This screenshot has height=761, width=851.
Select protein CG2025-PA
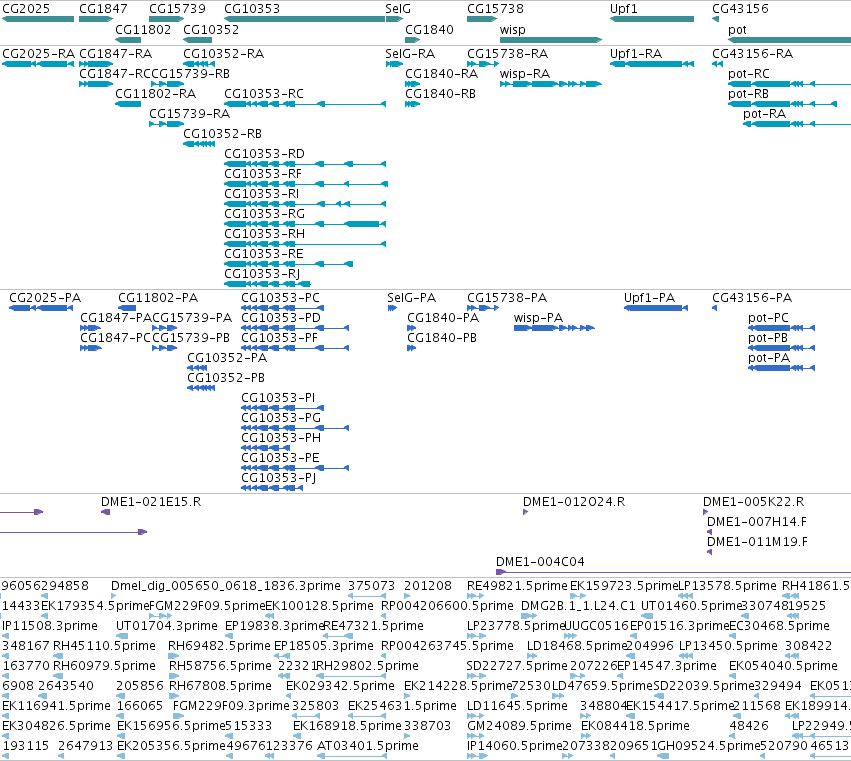45,298
